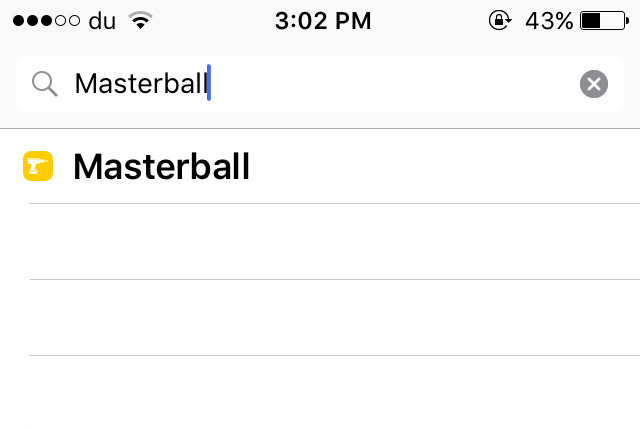The width and height of the screenshot is (640, 429).
Task: Click the magnifying glass search icon
Action: coord(44,84)
